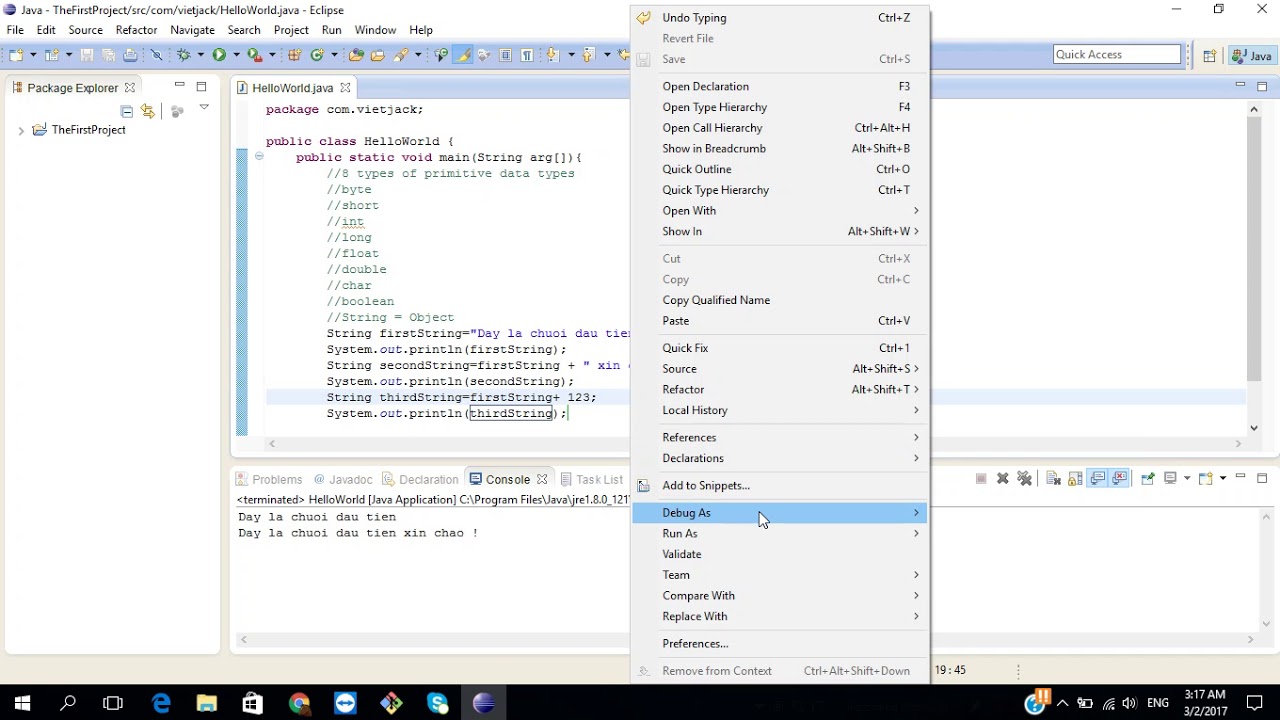Viewport: 1280px width, 720px height.
Task: Click the New file toolbar icon
Action: 16,55
